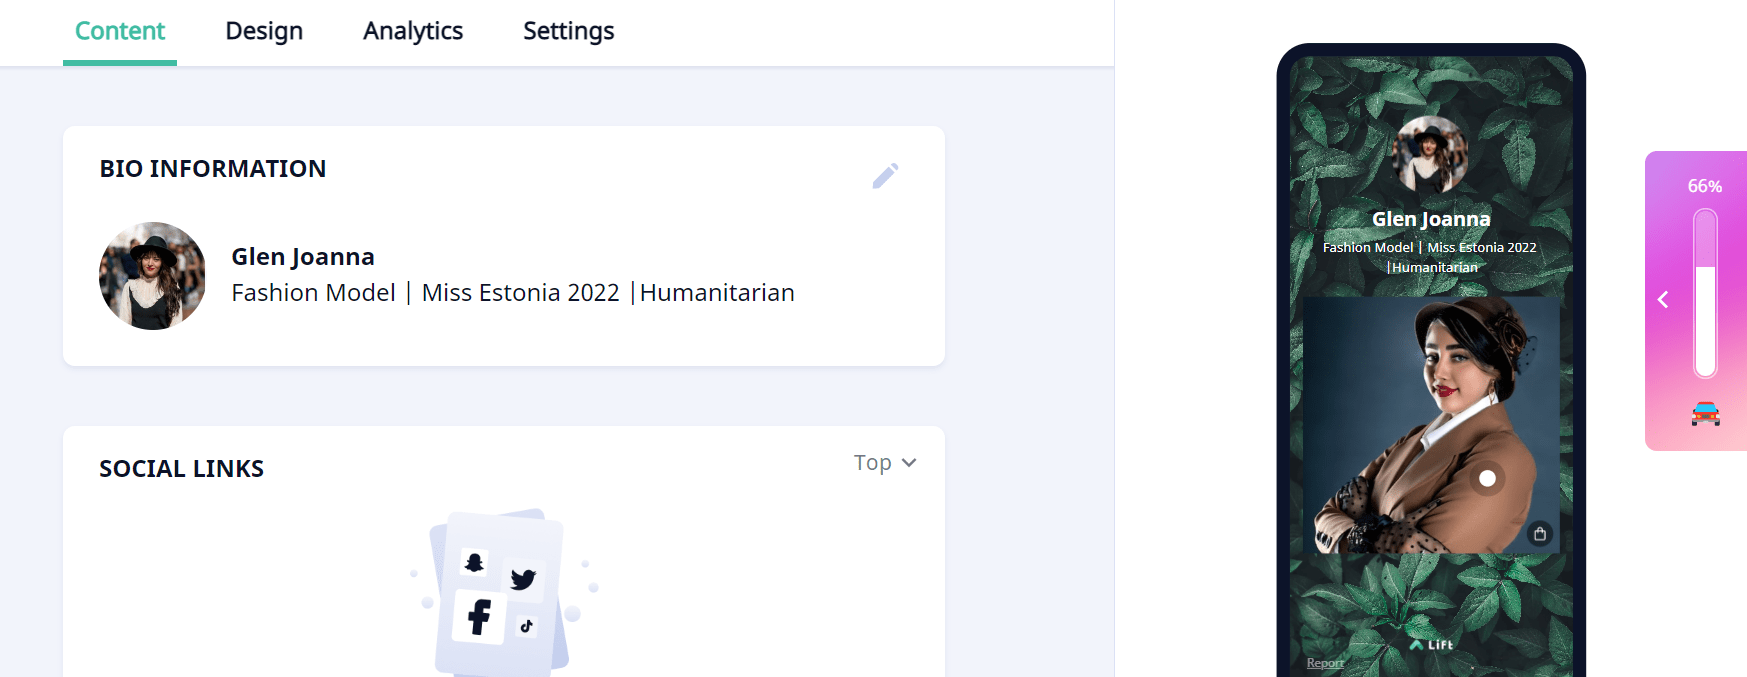
Task: Go to the Settings tab
Action: 569,31
